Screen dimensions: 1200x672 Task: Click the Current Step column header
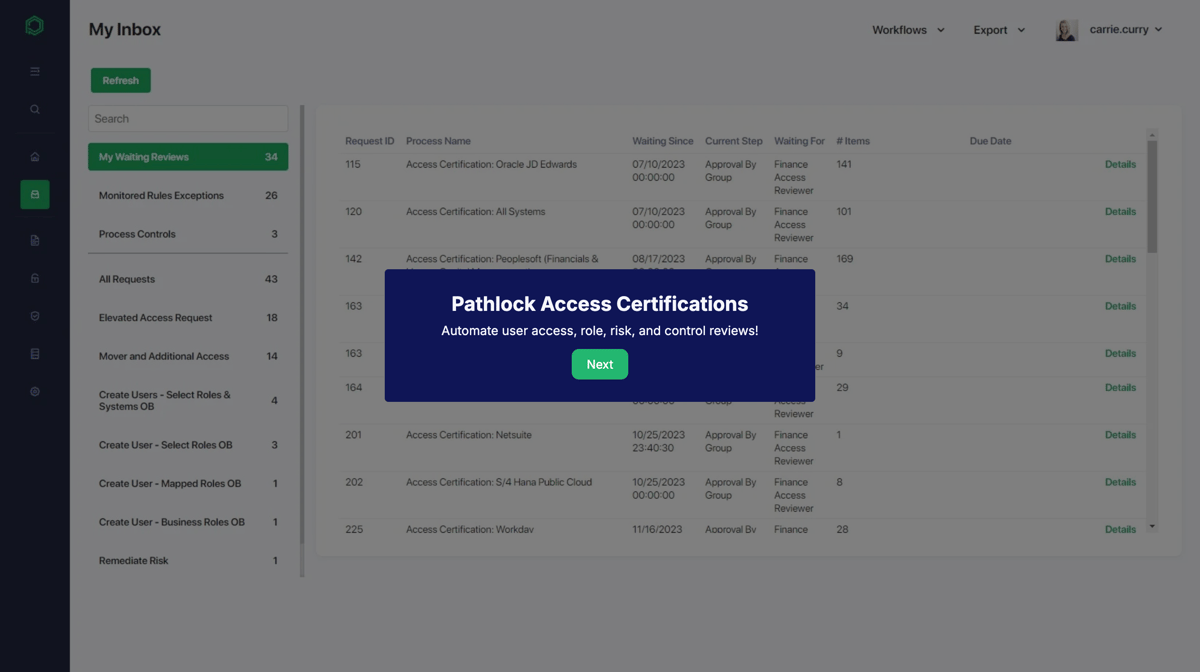click(733, 141)
